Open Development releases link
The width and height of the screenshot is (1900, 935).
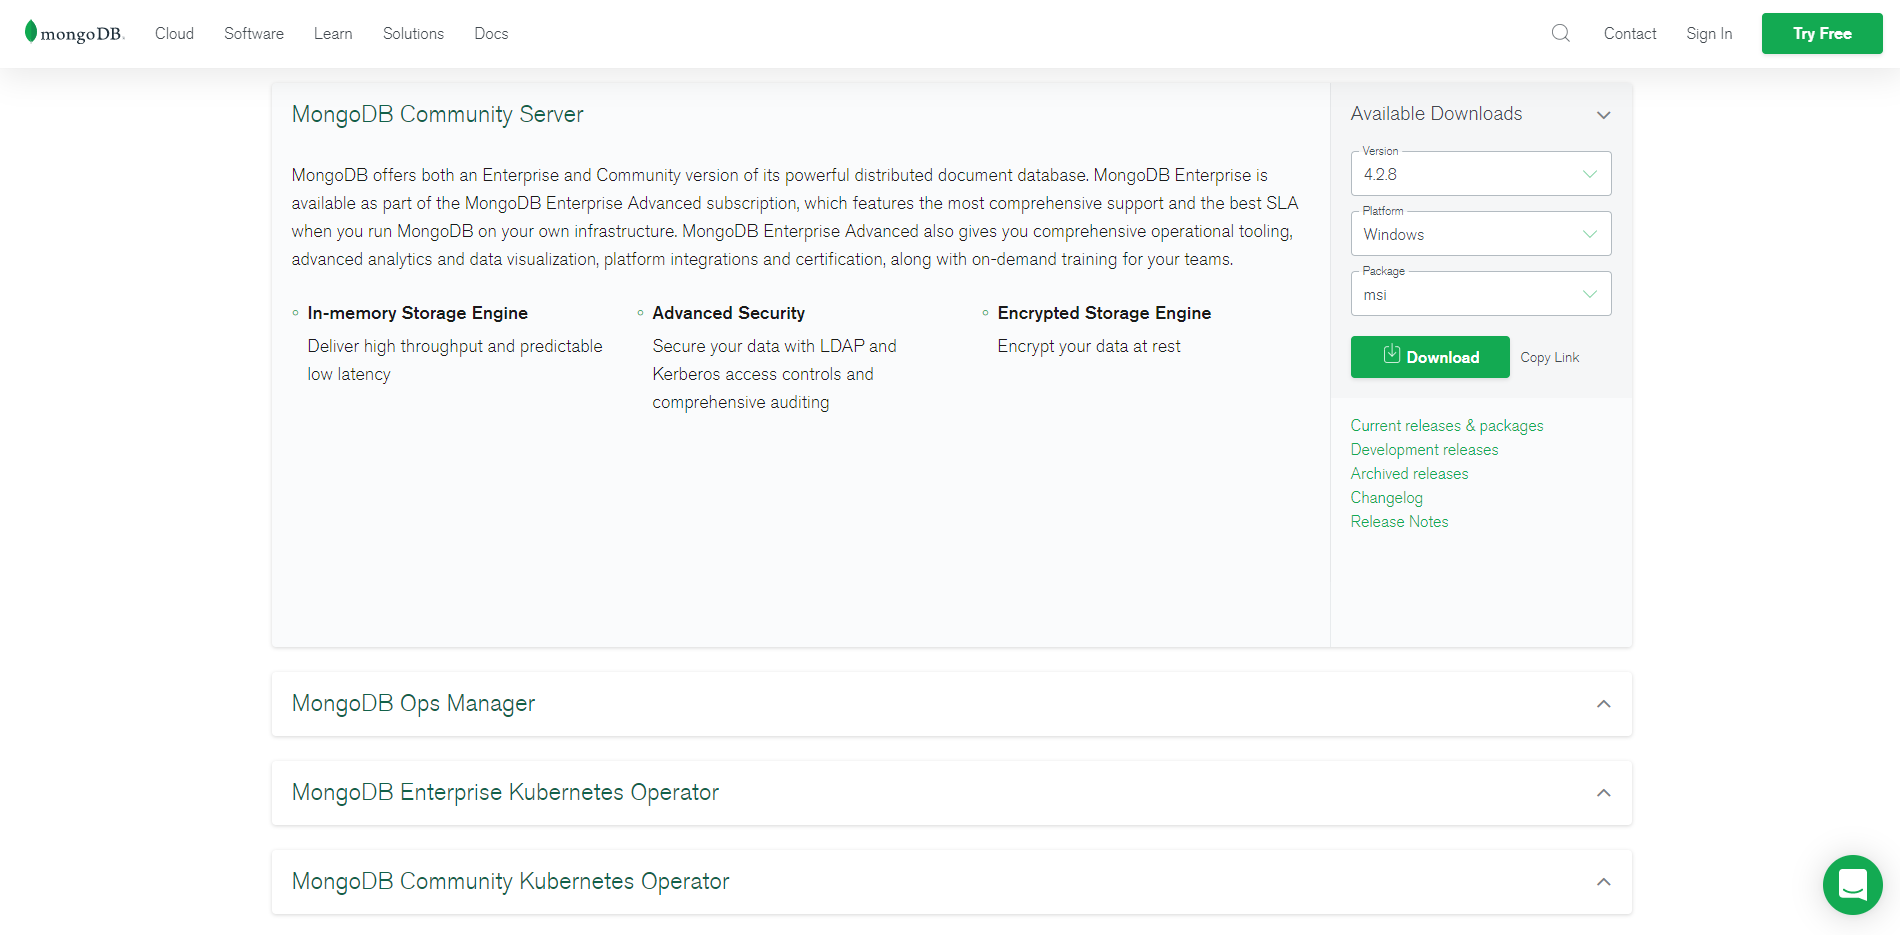click(x=1425, y=450)
